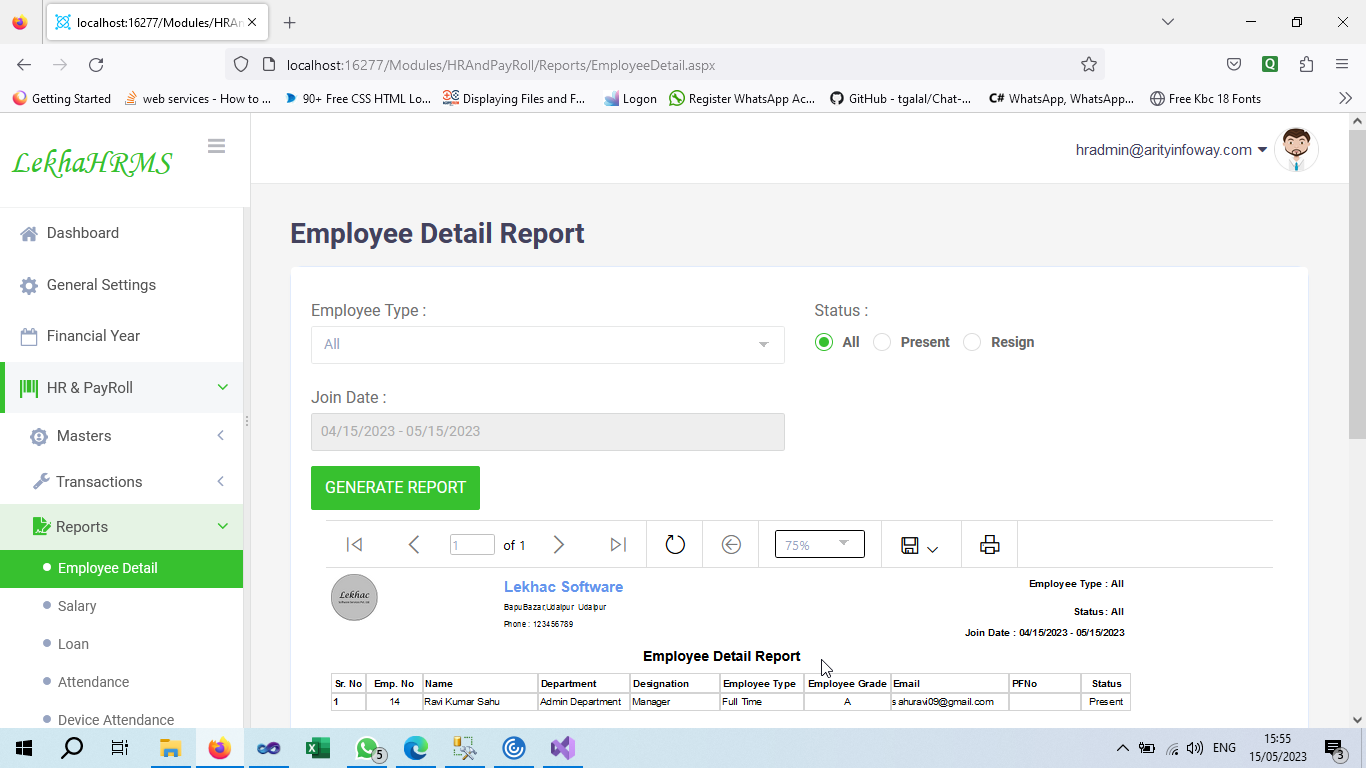Click the Dashboard home icon
The image size is (1366, 768).
29,233
